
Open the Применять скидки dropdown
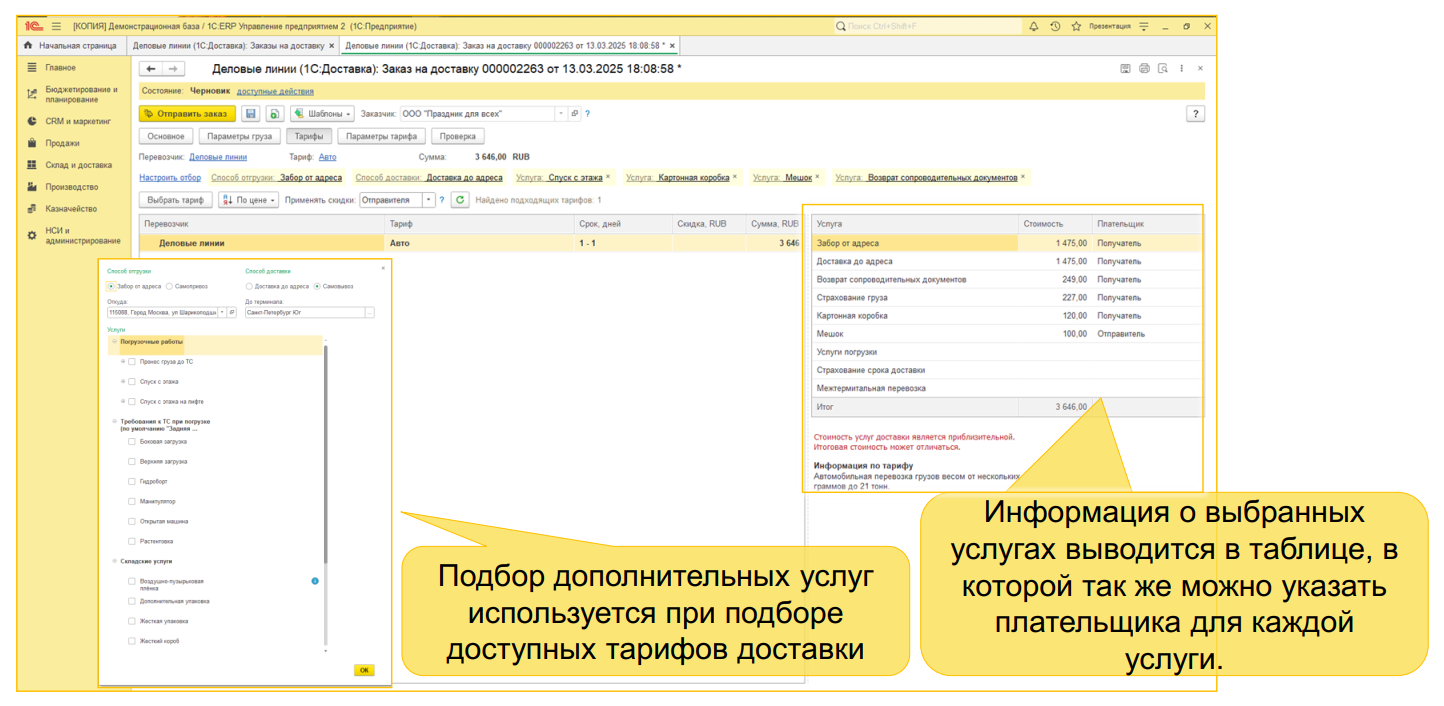(427, 200)
